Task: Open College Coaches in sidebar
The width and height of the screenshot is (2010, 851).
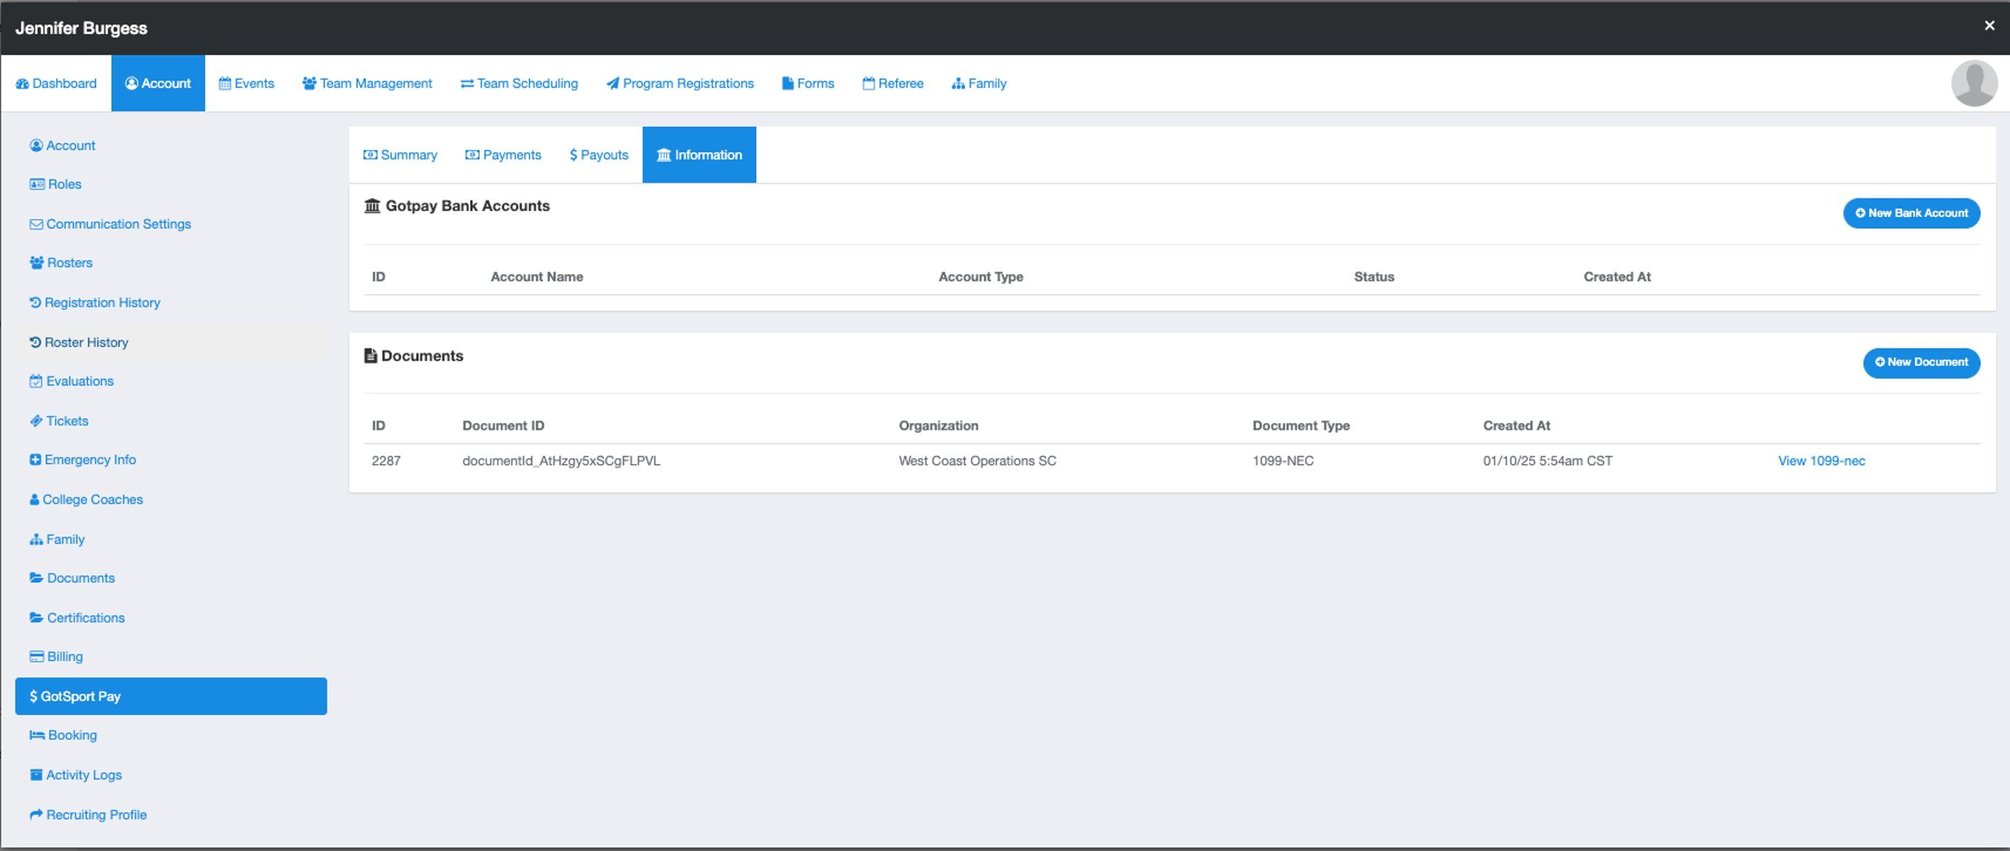Action: (86, 500)
